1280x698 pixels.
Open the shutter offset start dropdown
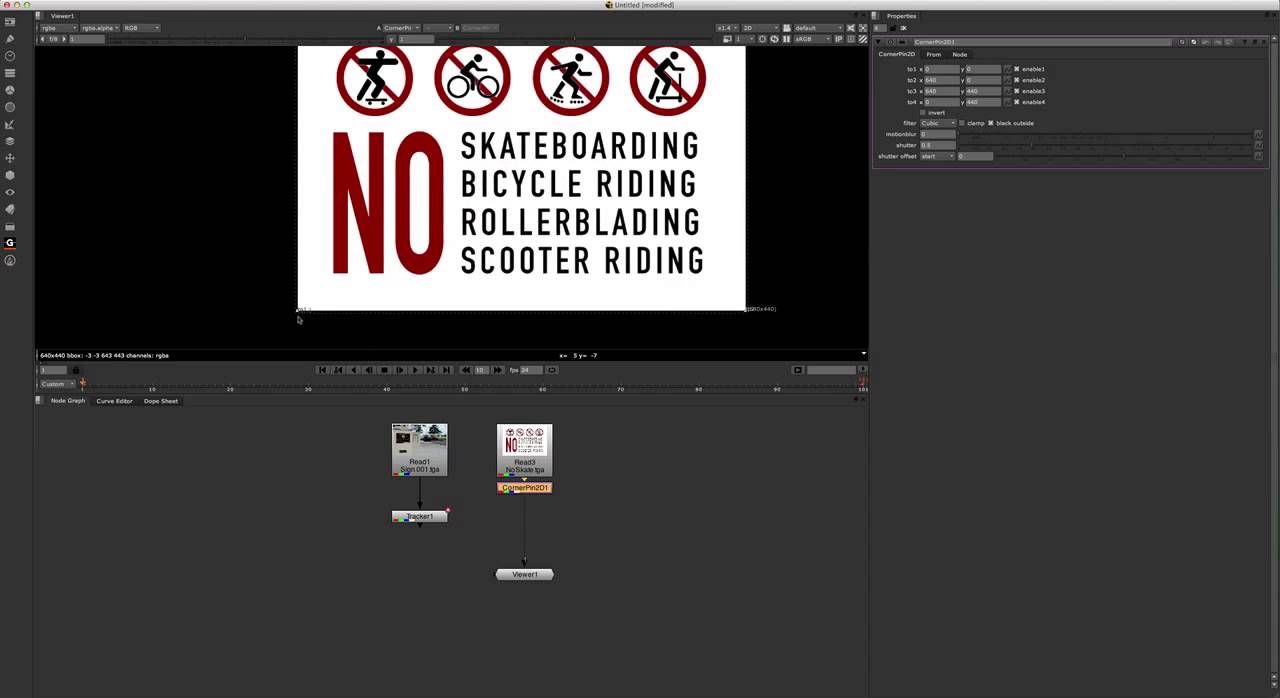(938, 156)
